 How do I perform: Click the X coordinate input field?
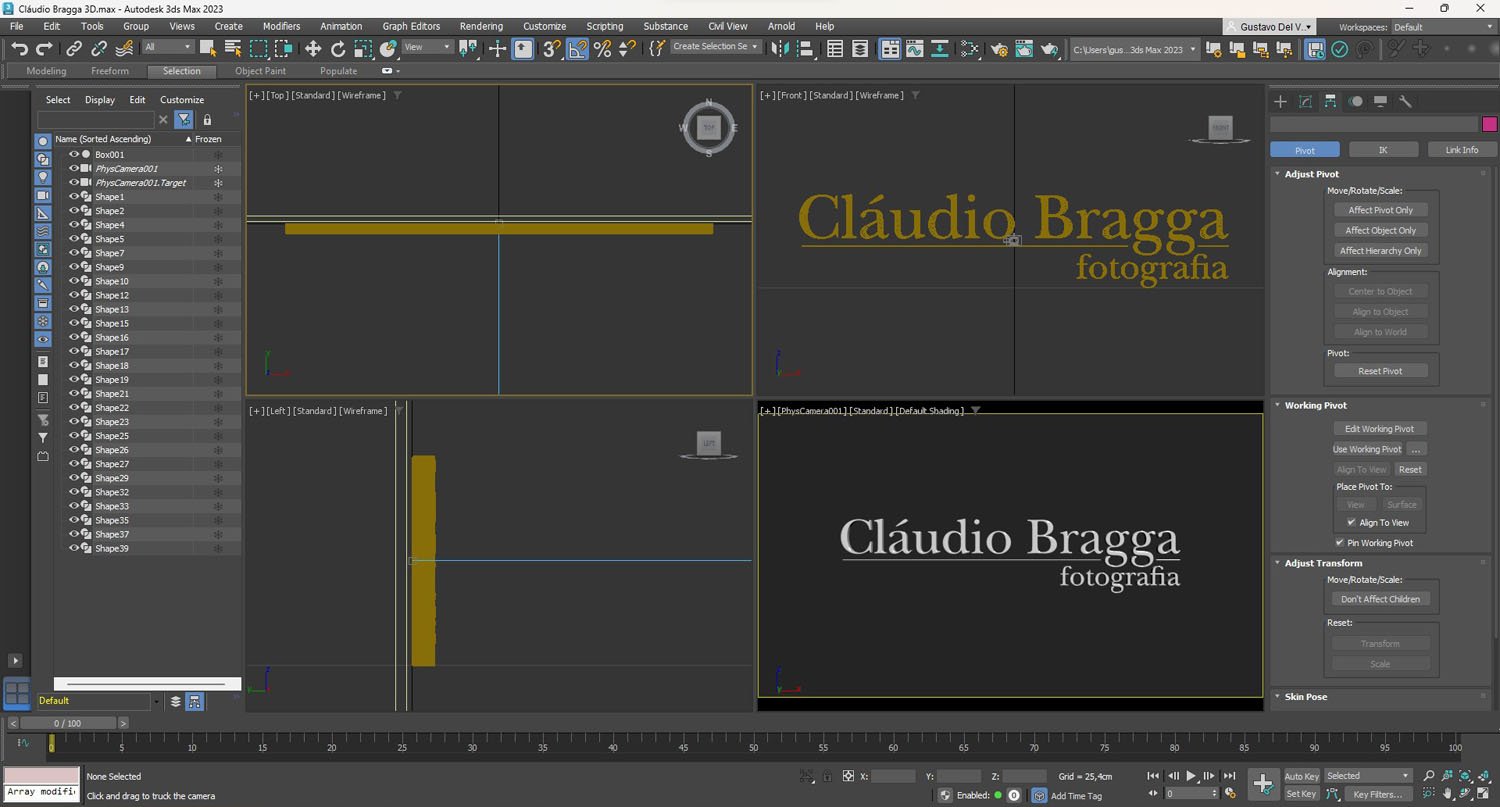[x=893, y=776]
